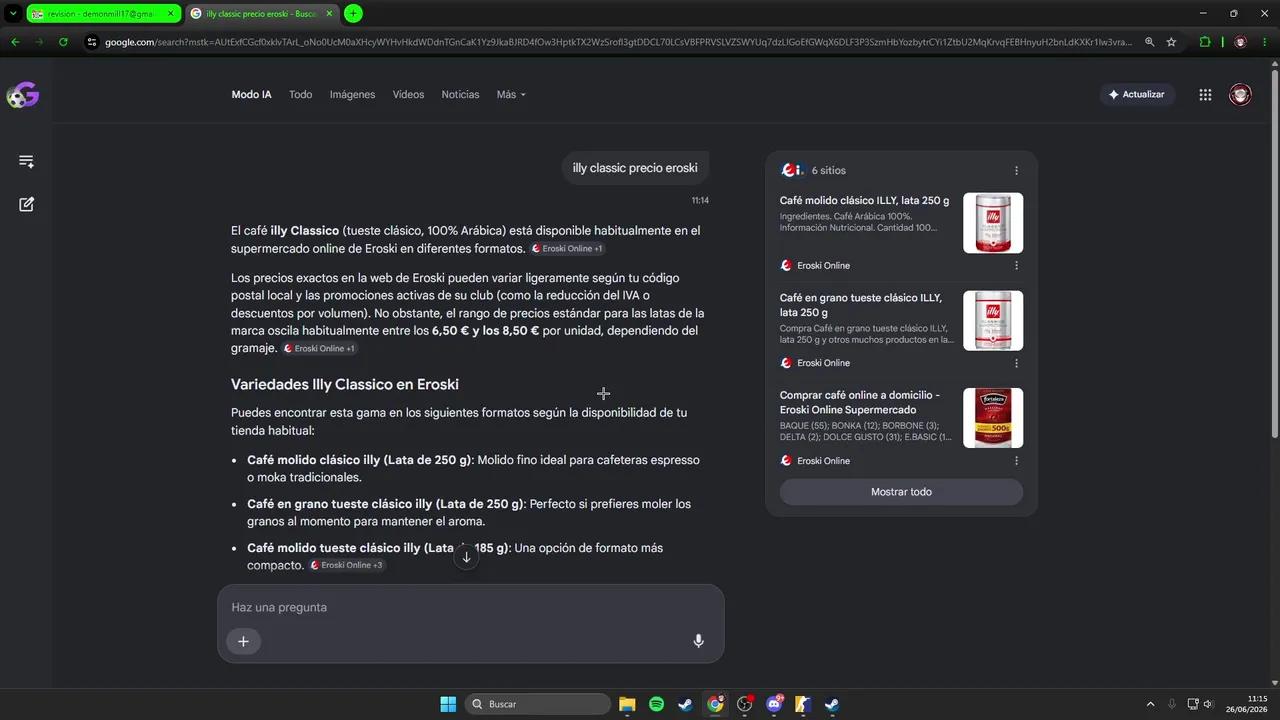The image size is (1280, 720).
Task: Open the Chrome three-dot menu
Action: point(1266,42)
